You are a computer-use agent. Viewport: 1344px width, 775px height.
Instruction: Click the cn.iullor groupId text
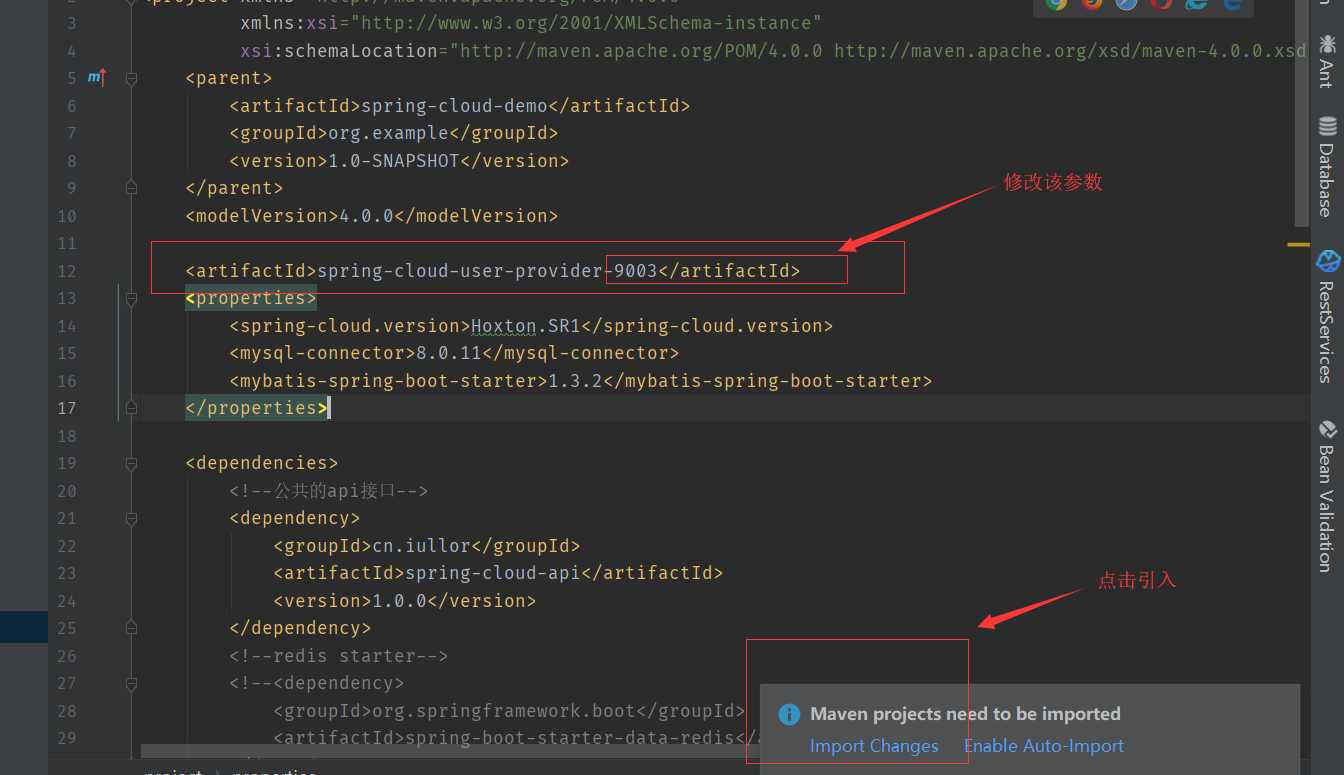coord(421,546)
